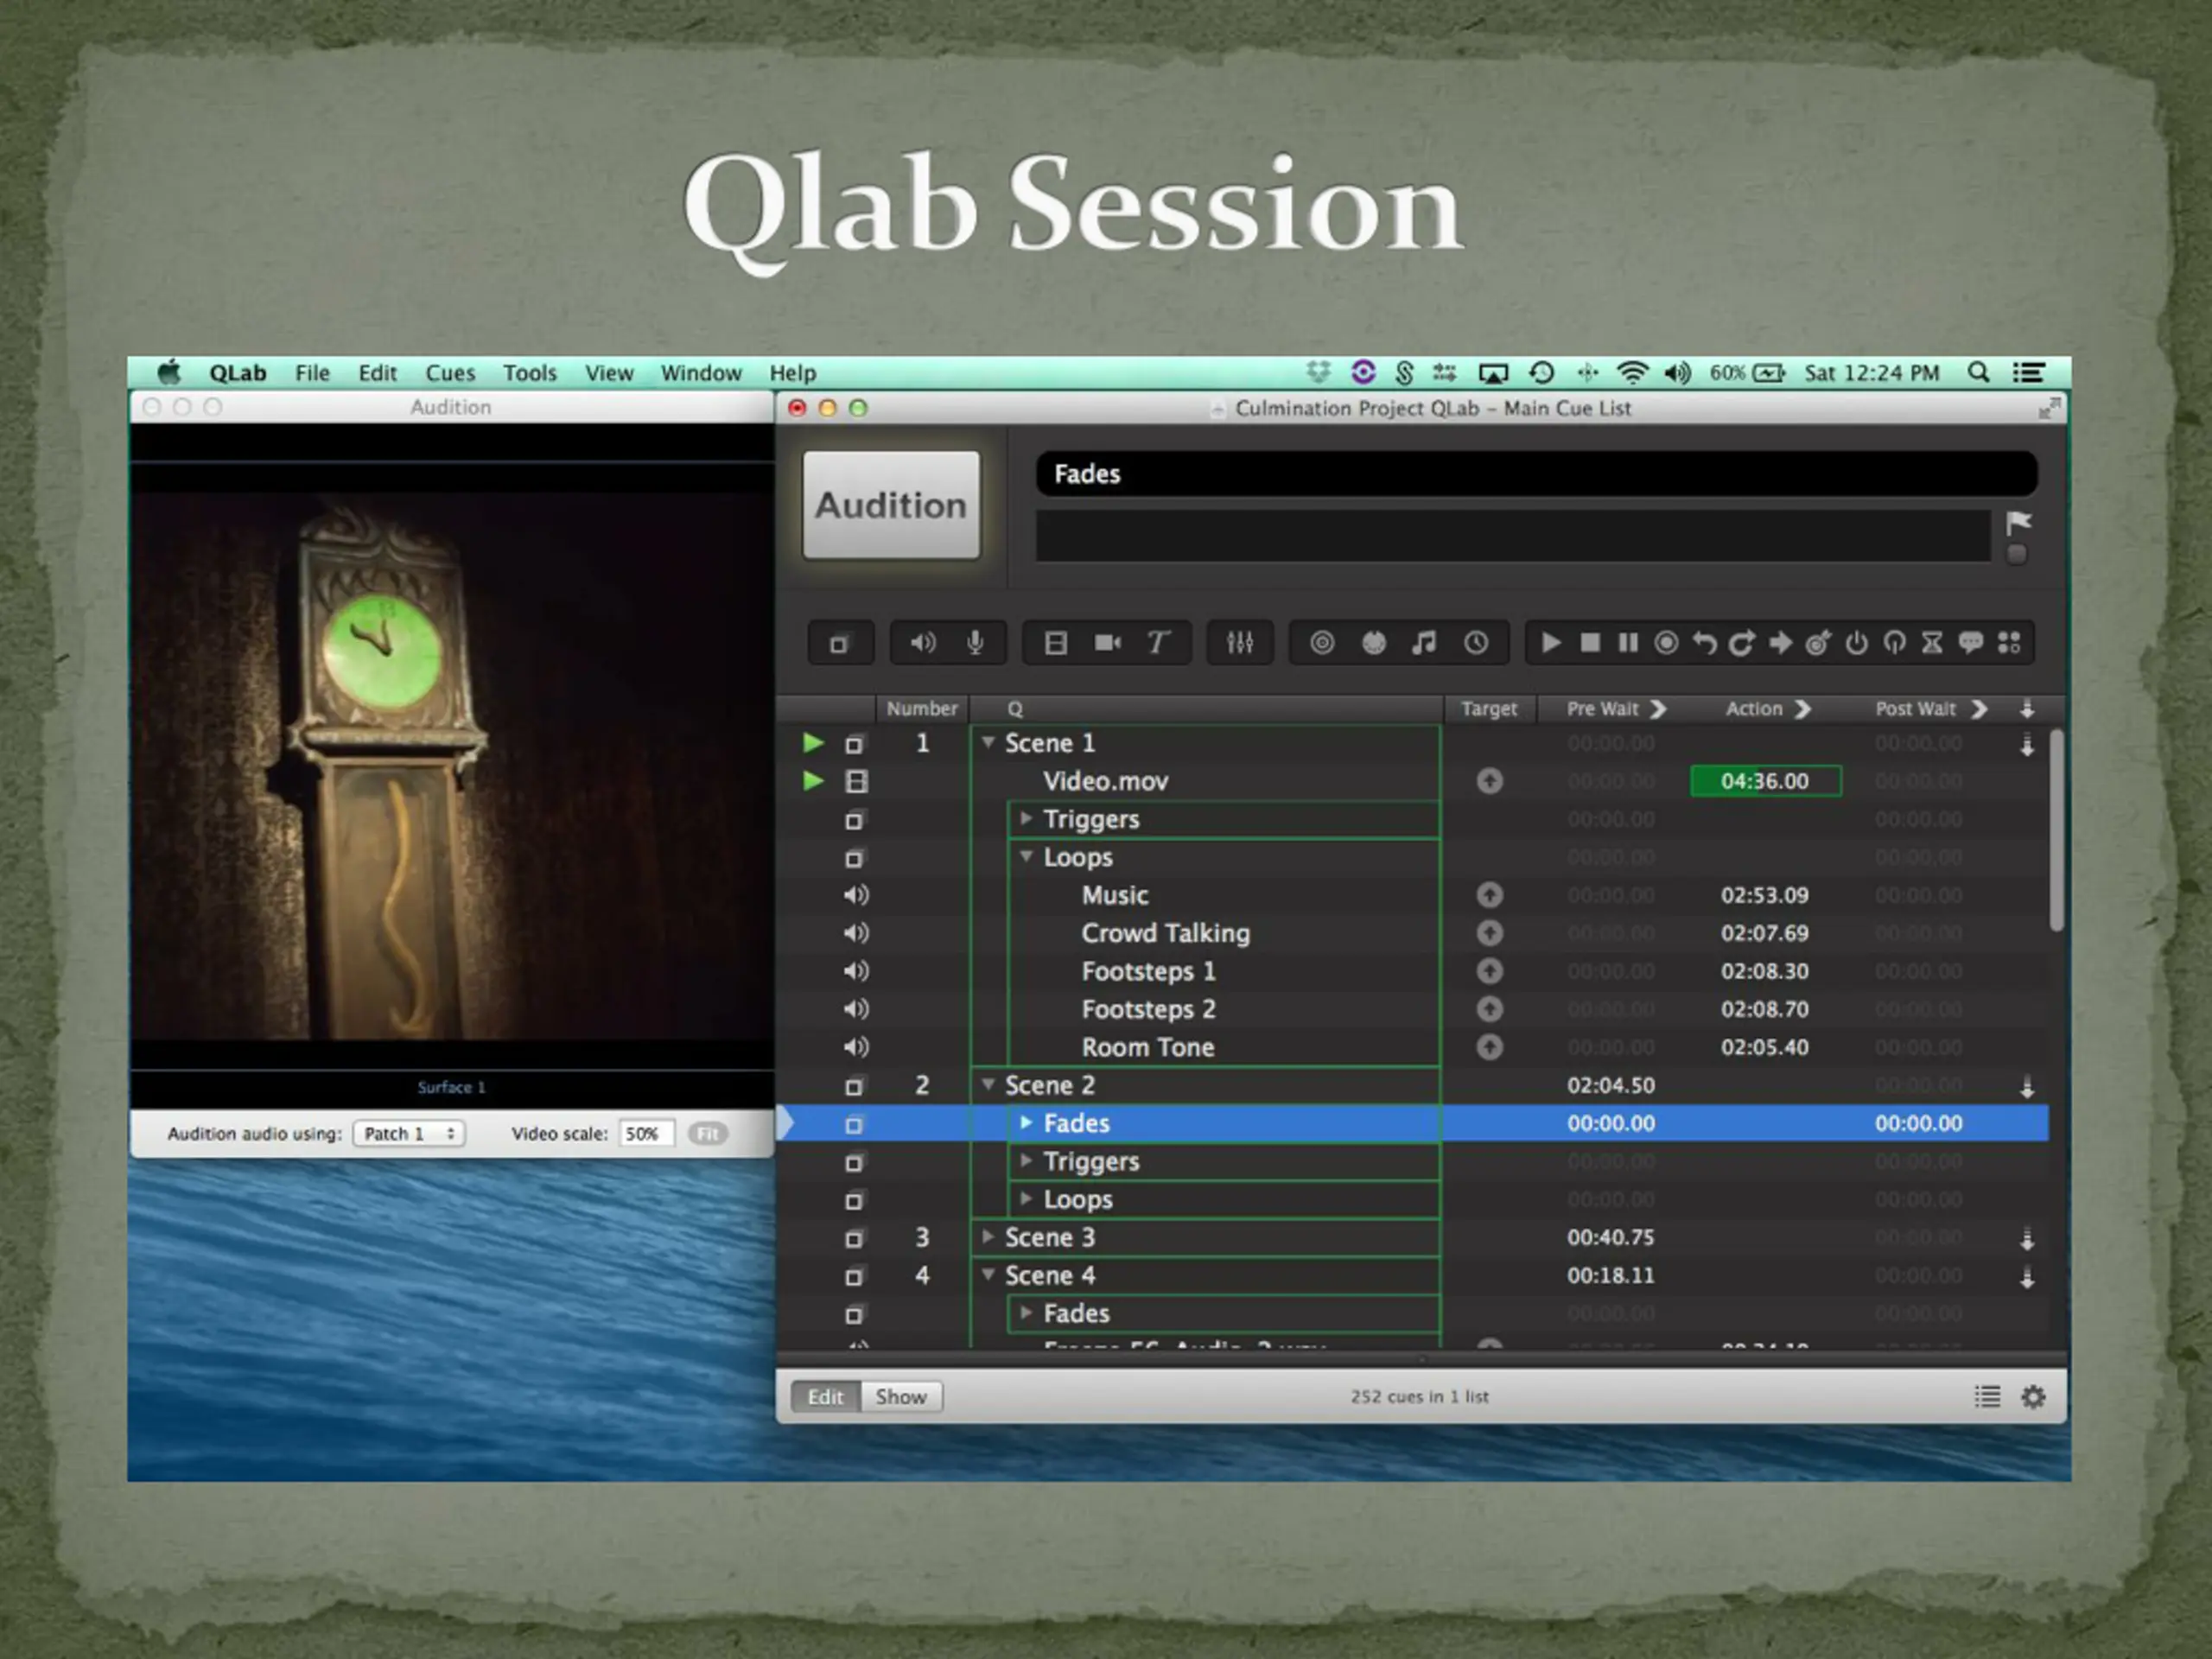Add a MIDI cue (round connector icon)
The width and height of the screenshot is (2212, 1659).
coord(1374,643)
